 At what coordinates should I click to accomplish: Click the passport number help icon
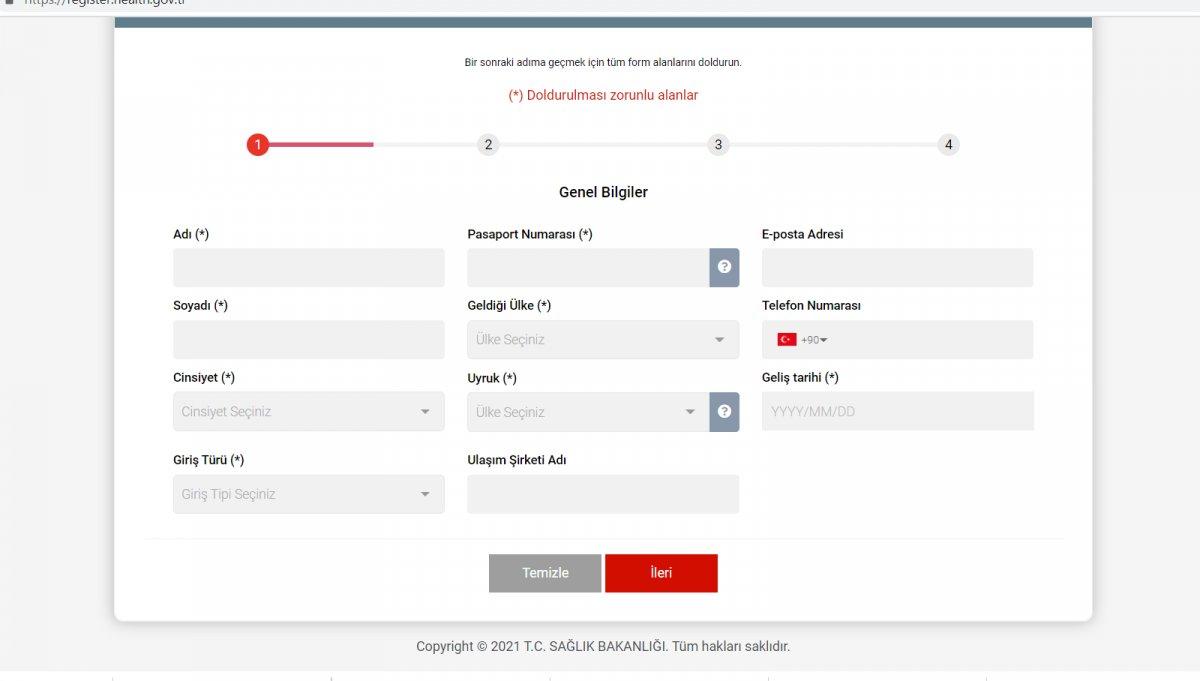click(x=724, y=267)
